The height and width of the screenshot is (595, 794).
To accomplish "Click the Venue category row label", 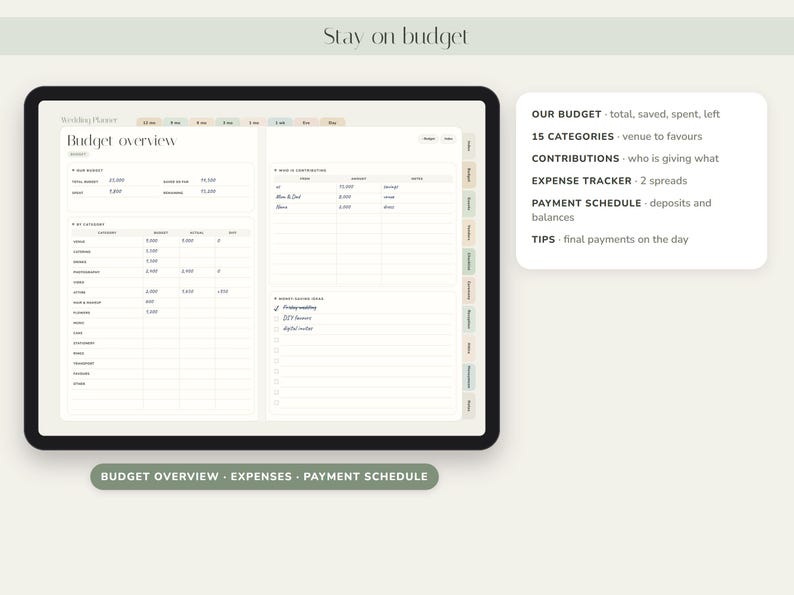I will 80,242.
